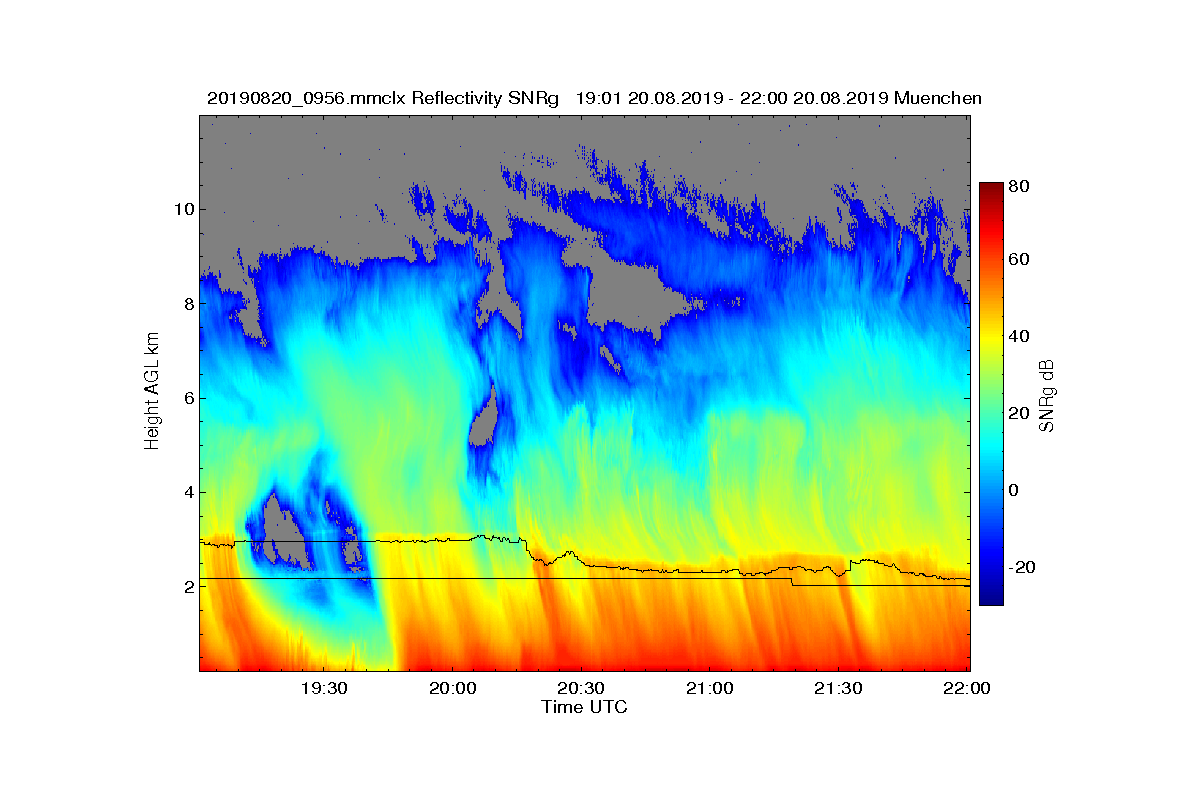Click the 'Time UTC' axis label

pyautogui.click(x=585, y=707)
